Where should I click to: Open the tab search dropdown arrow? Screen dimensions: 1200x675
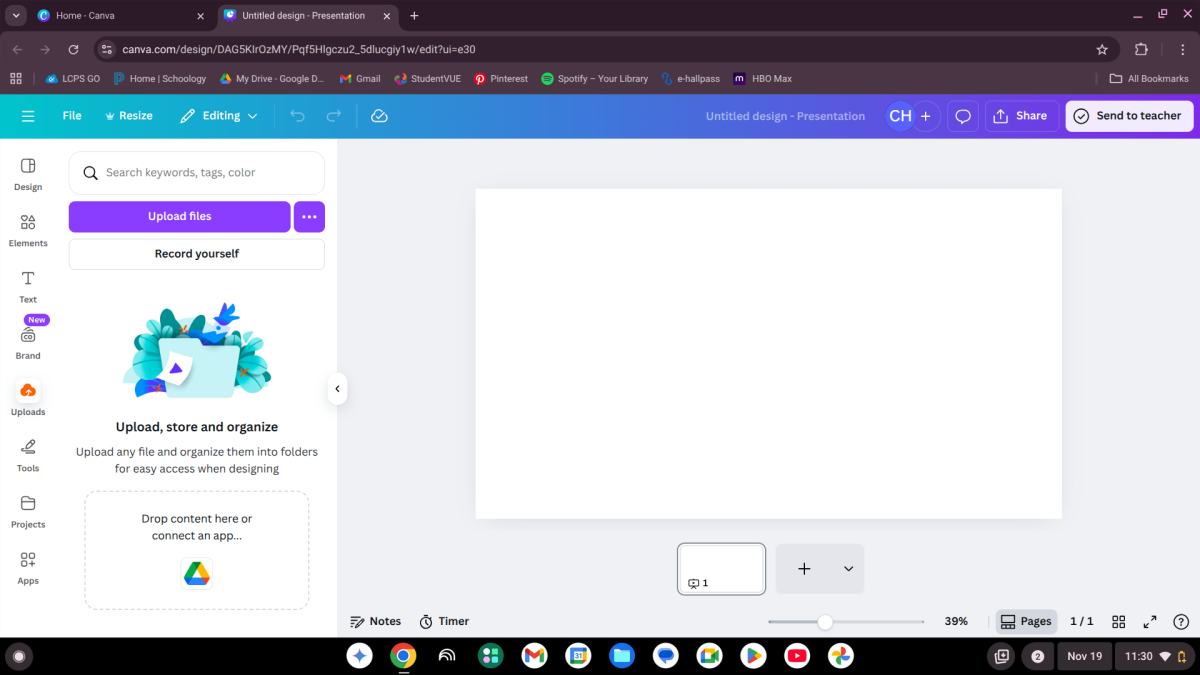[16, 16]
